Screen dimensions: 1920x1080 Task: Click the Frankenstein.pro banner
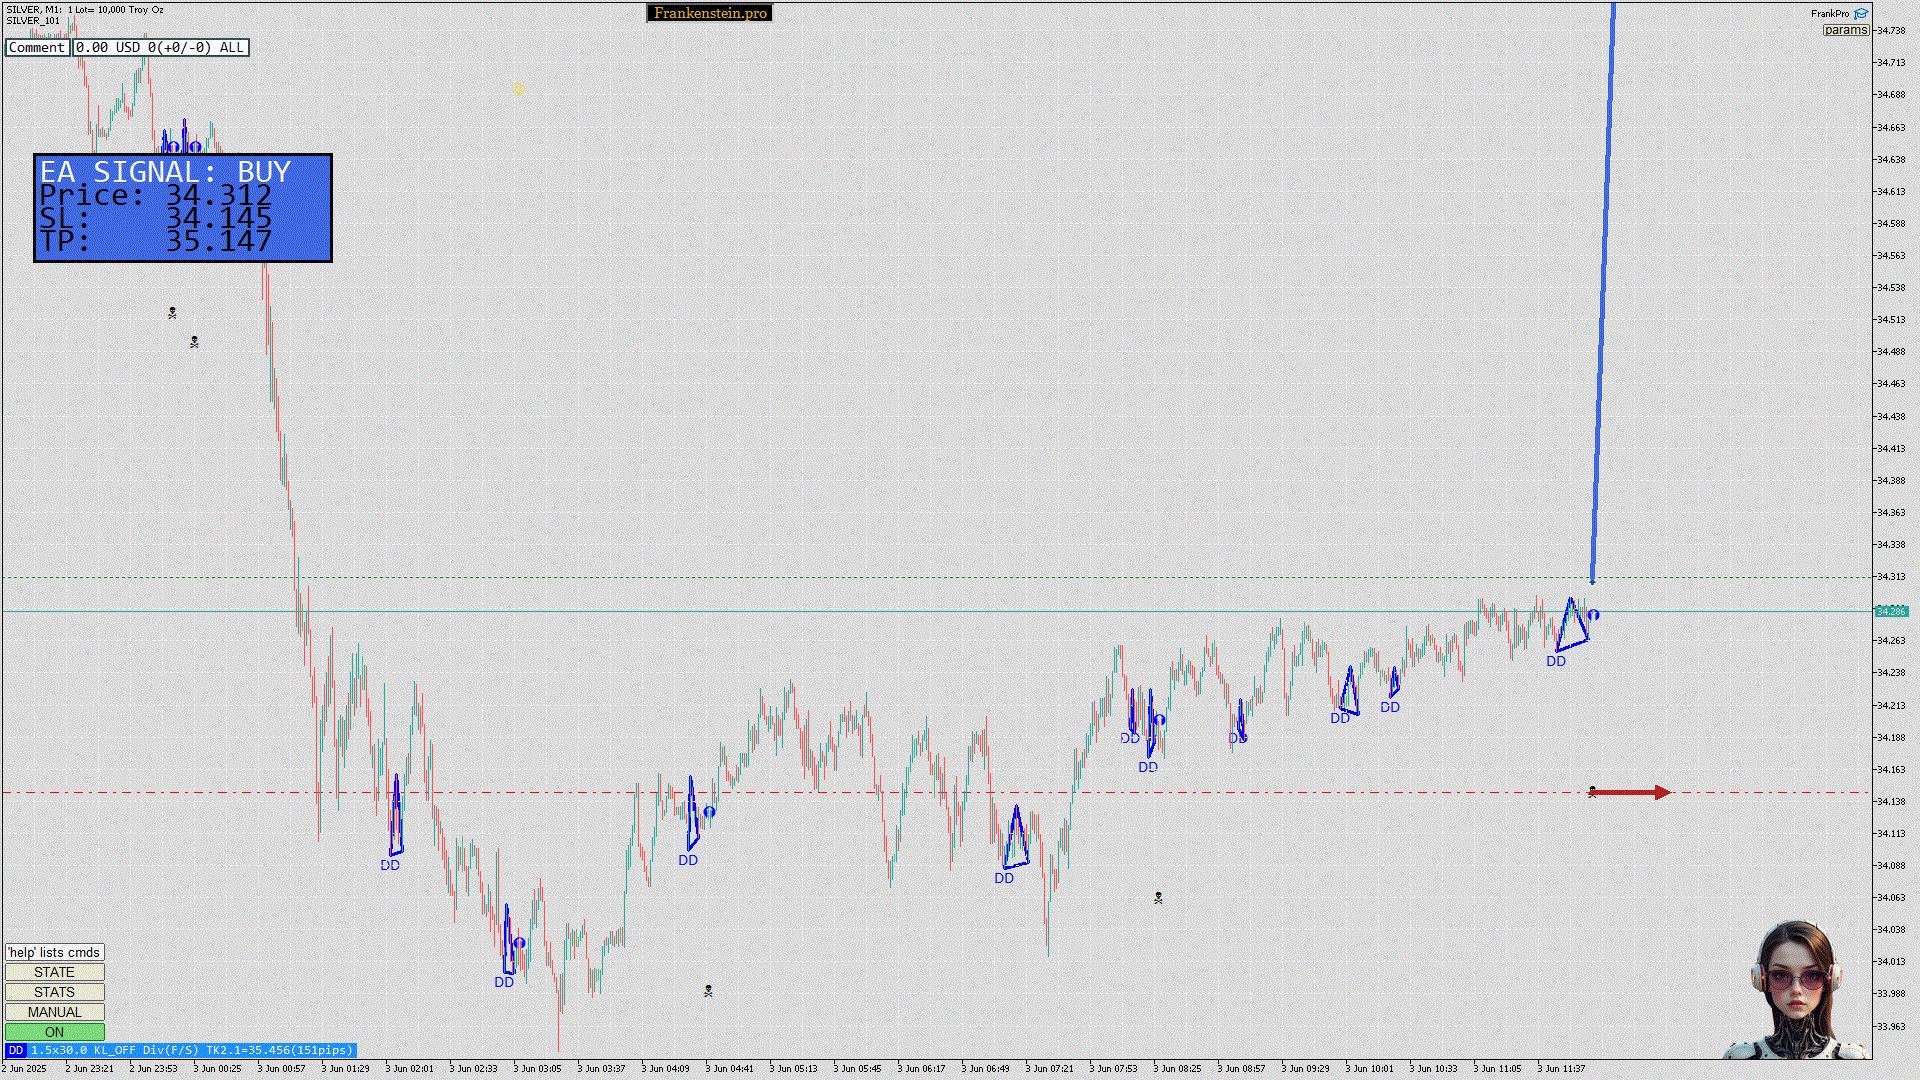point(709,13)
